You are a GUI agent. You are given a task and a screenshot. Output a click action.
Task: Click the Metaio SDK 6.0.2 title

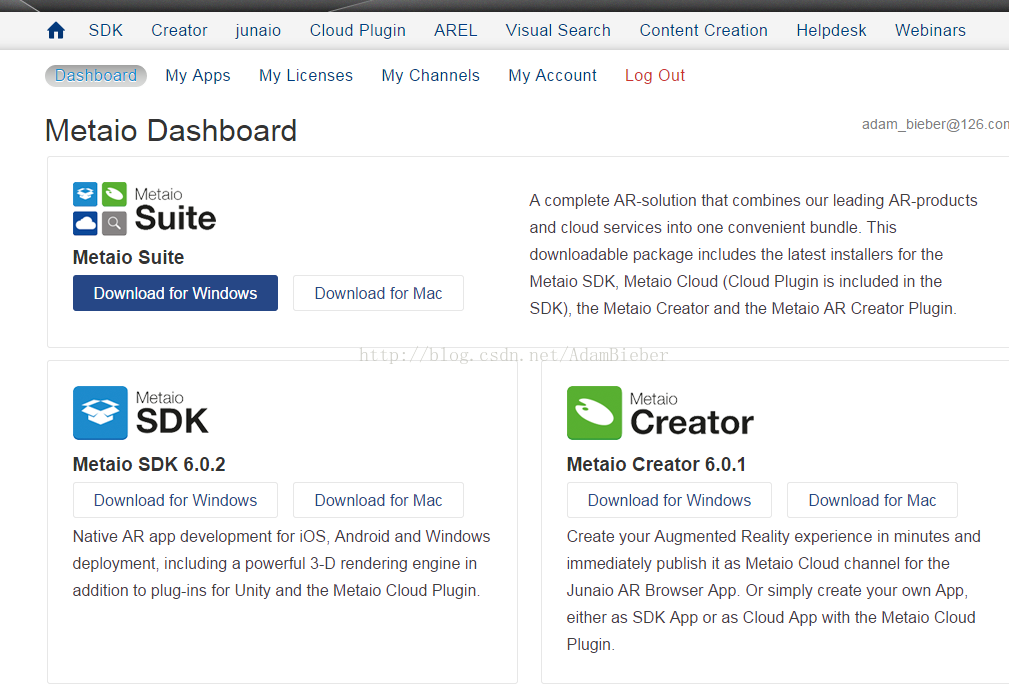coord(149,464)
